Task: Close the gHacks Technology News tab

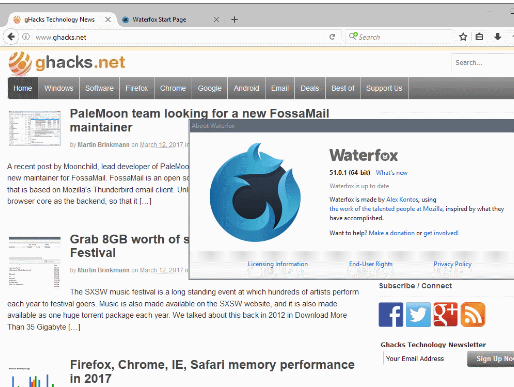Action: (x=108, y=20)
